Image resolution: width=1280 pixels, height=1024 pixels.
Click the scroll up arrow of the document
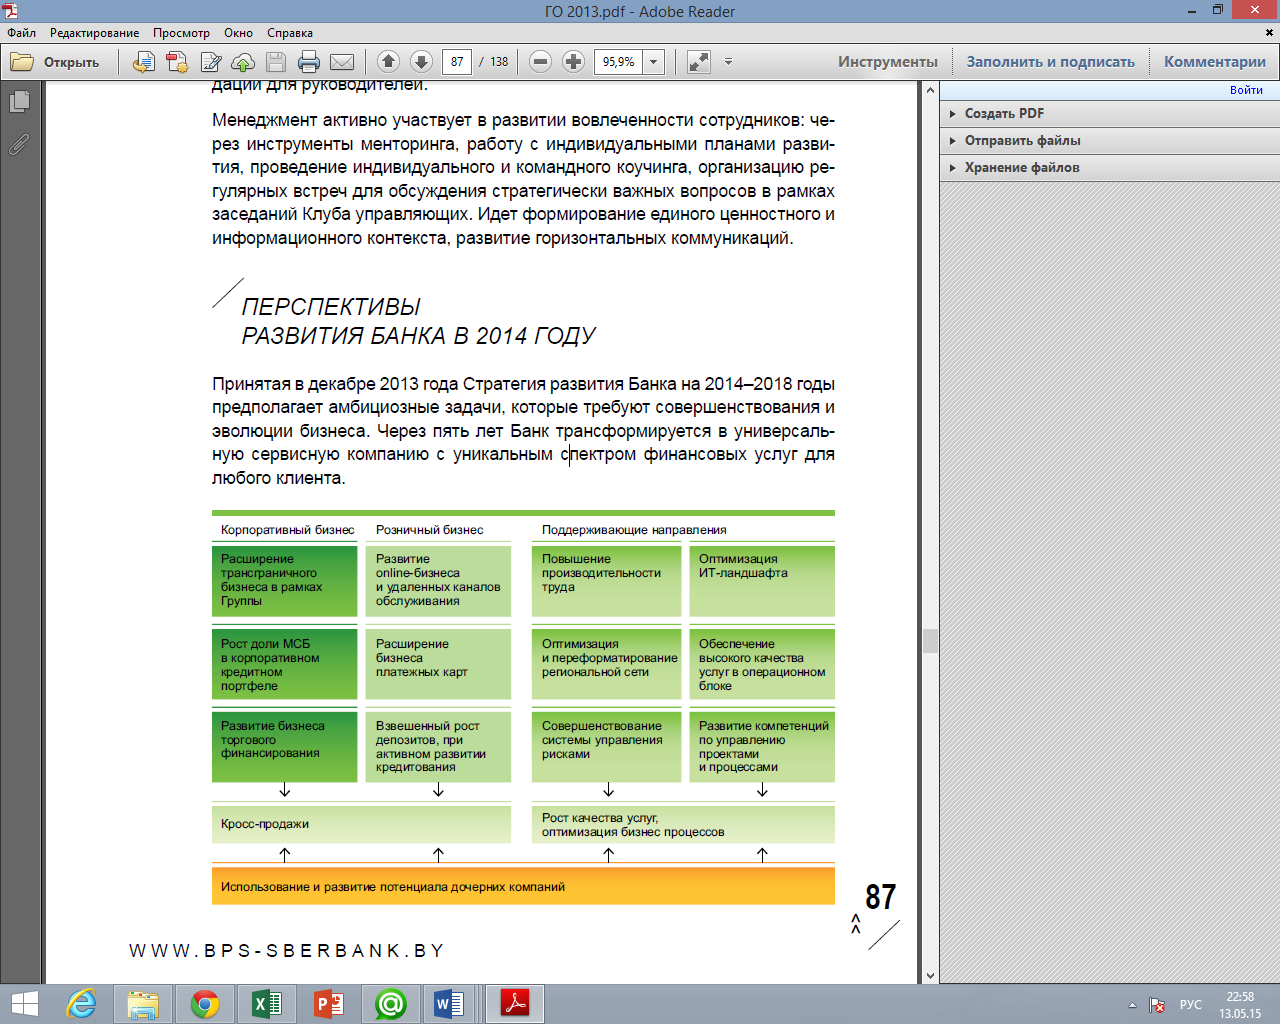(930, 89)
